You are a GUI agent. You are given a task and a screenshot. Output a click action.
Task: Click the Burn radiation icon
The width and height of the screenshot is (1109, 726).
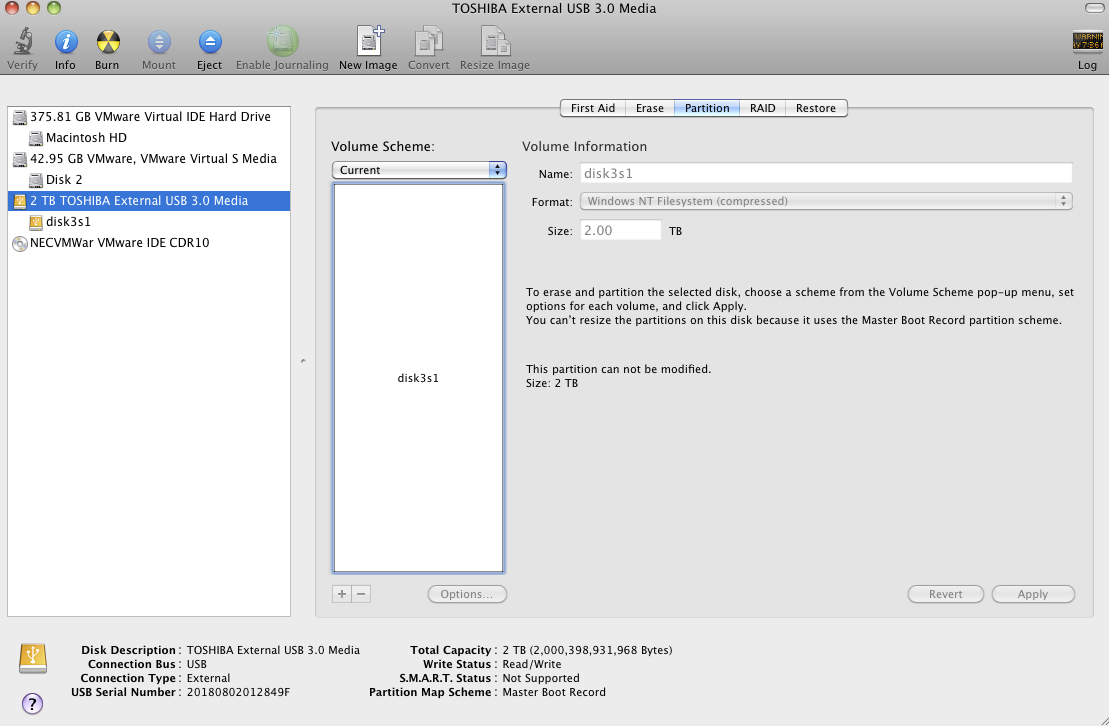[108, 42]
